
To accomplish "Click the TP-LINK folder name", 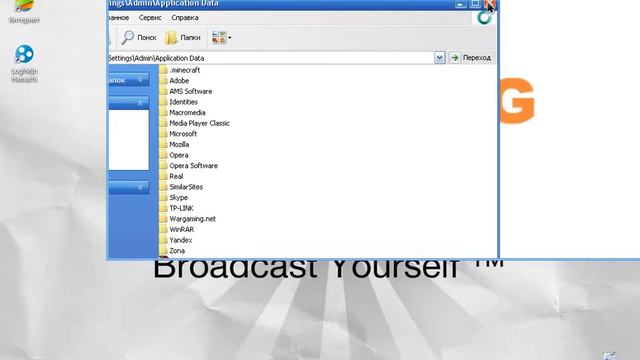I will pos(181,208).
